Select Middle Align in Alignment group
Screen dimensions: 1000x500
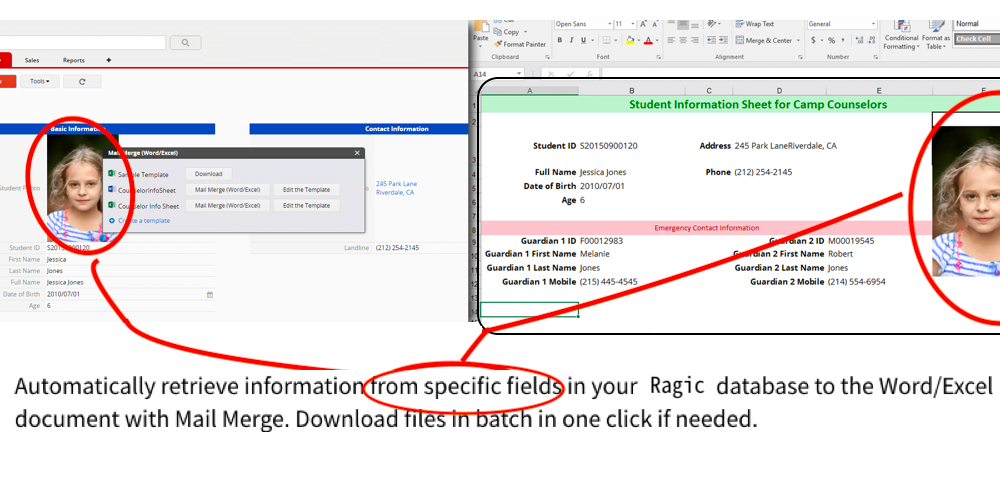tap(683, 24)
